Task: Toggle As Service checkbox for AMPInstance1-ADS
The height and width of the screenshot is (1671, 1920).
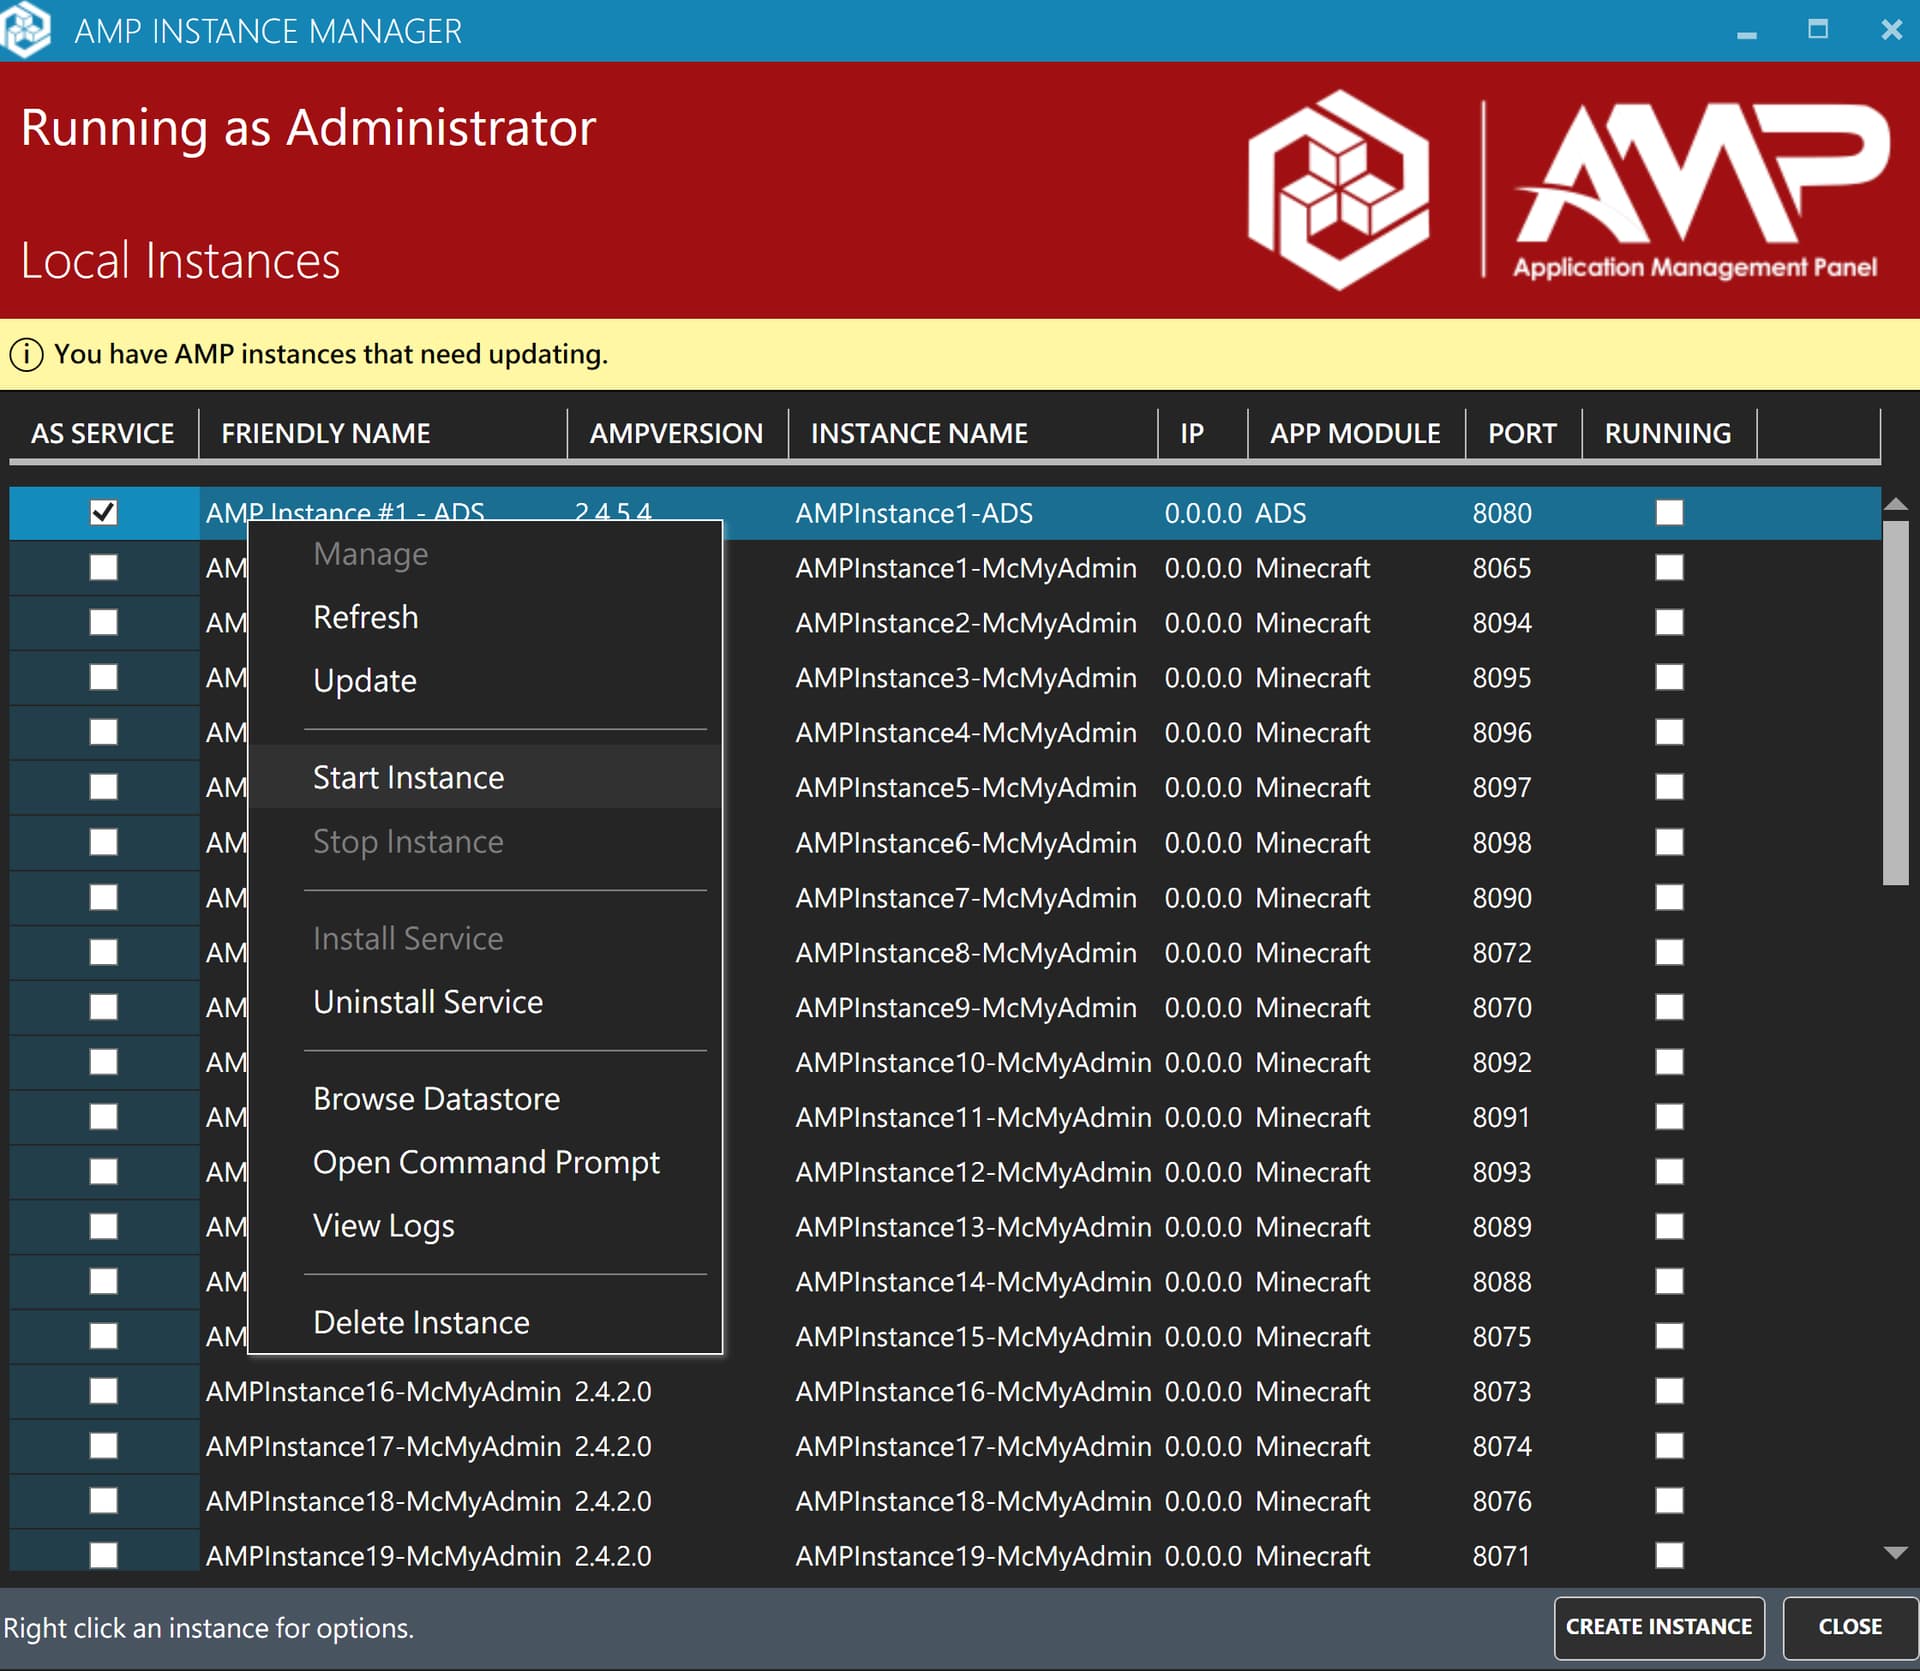Action: (x=103, y=513)
